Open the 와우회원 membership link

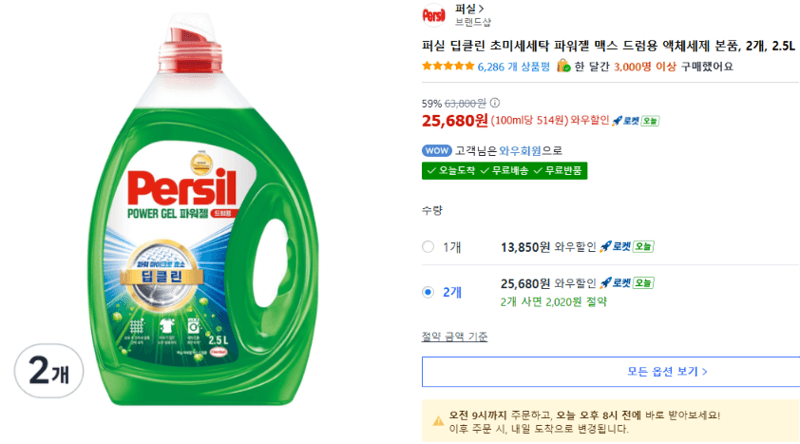pos(520,151)
